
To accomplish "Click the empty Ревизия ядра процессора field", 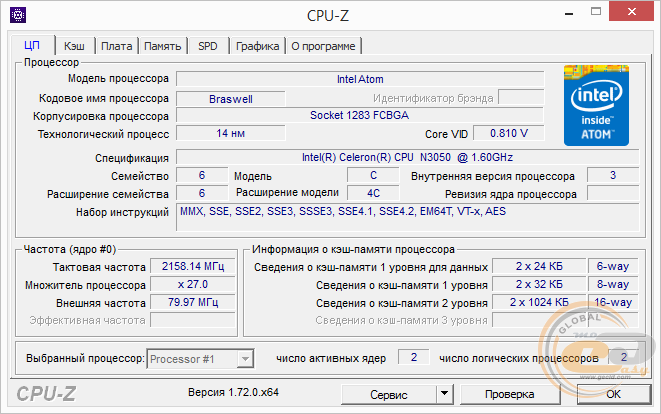I will tap(613, 193).
